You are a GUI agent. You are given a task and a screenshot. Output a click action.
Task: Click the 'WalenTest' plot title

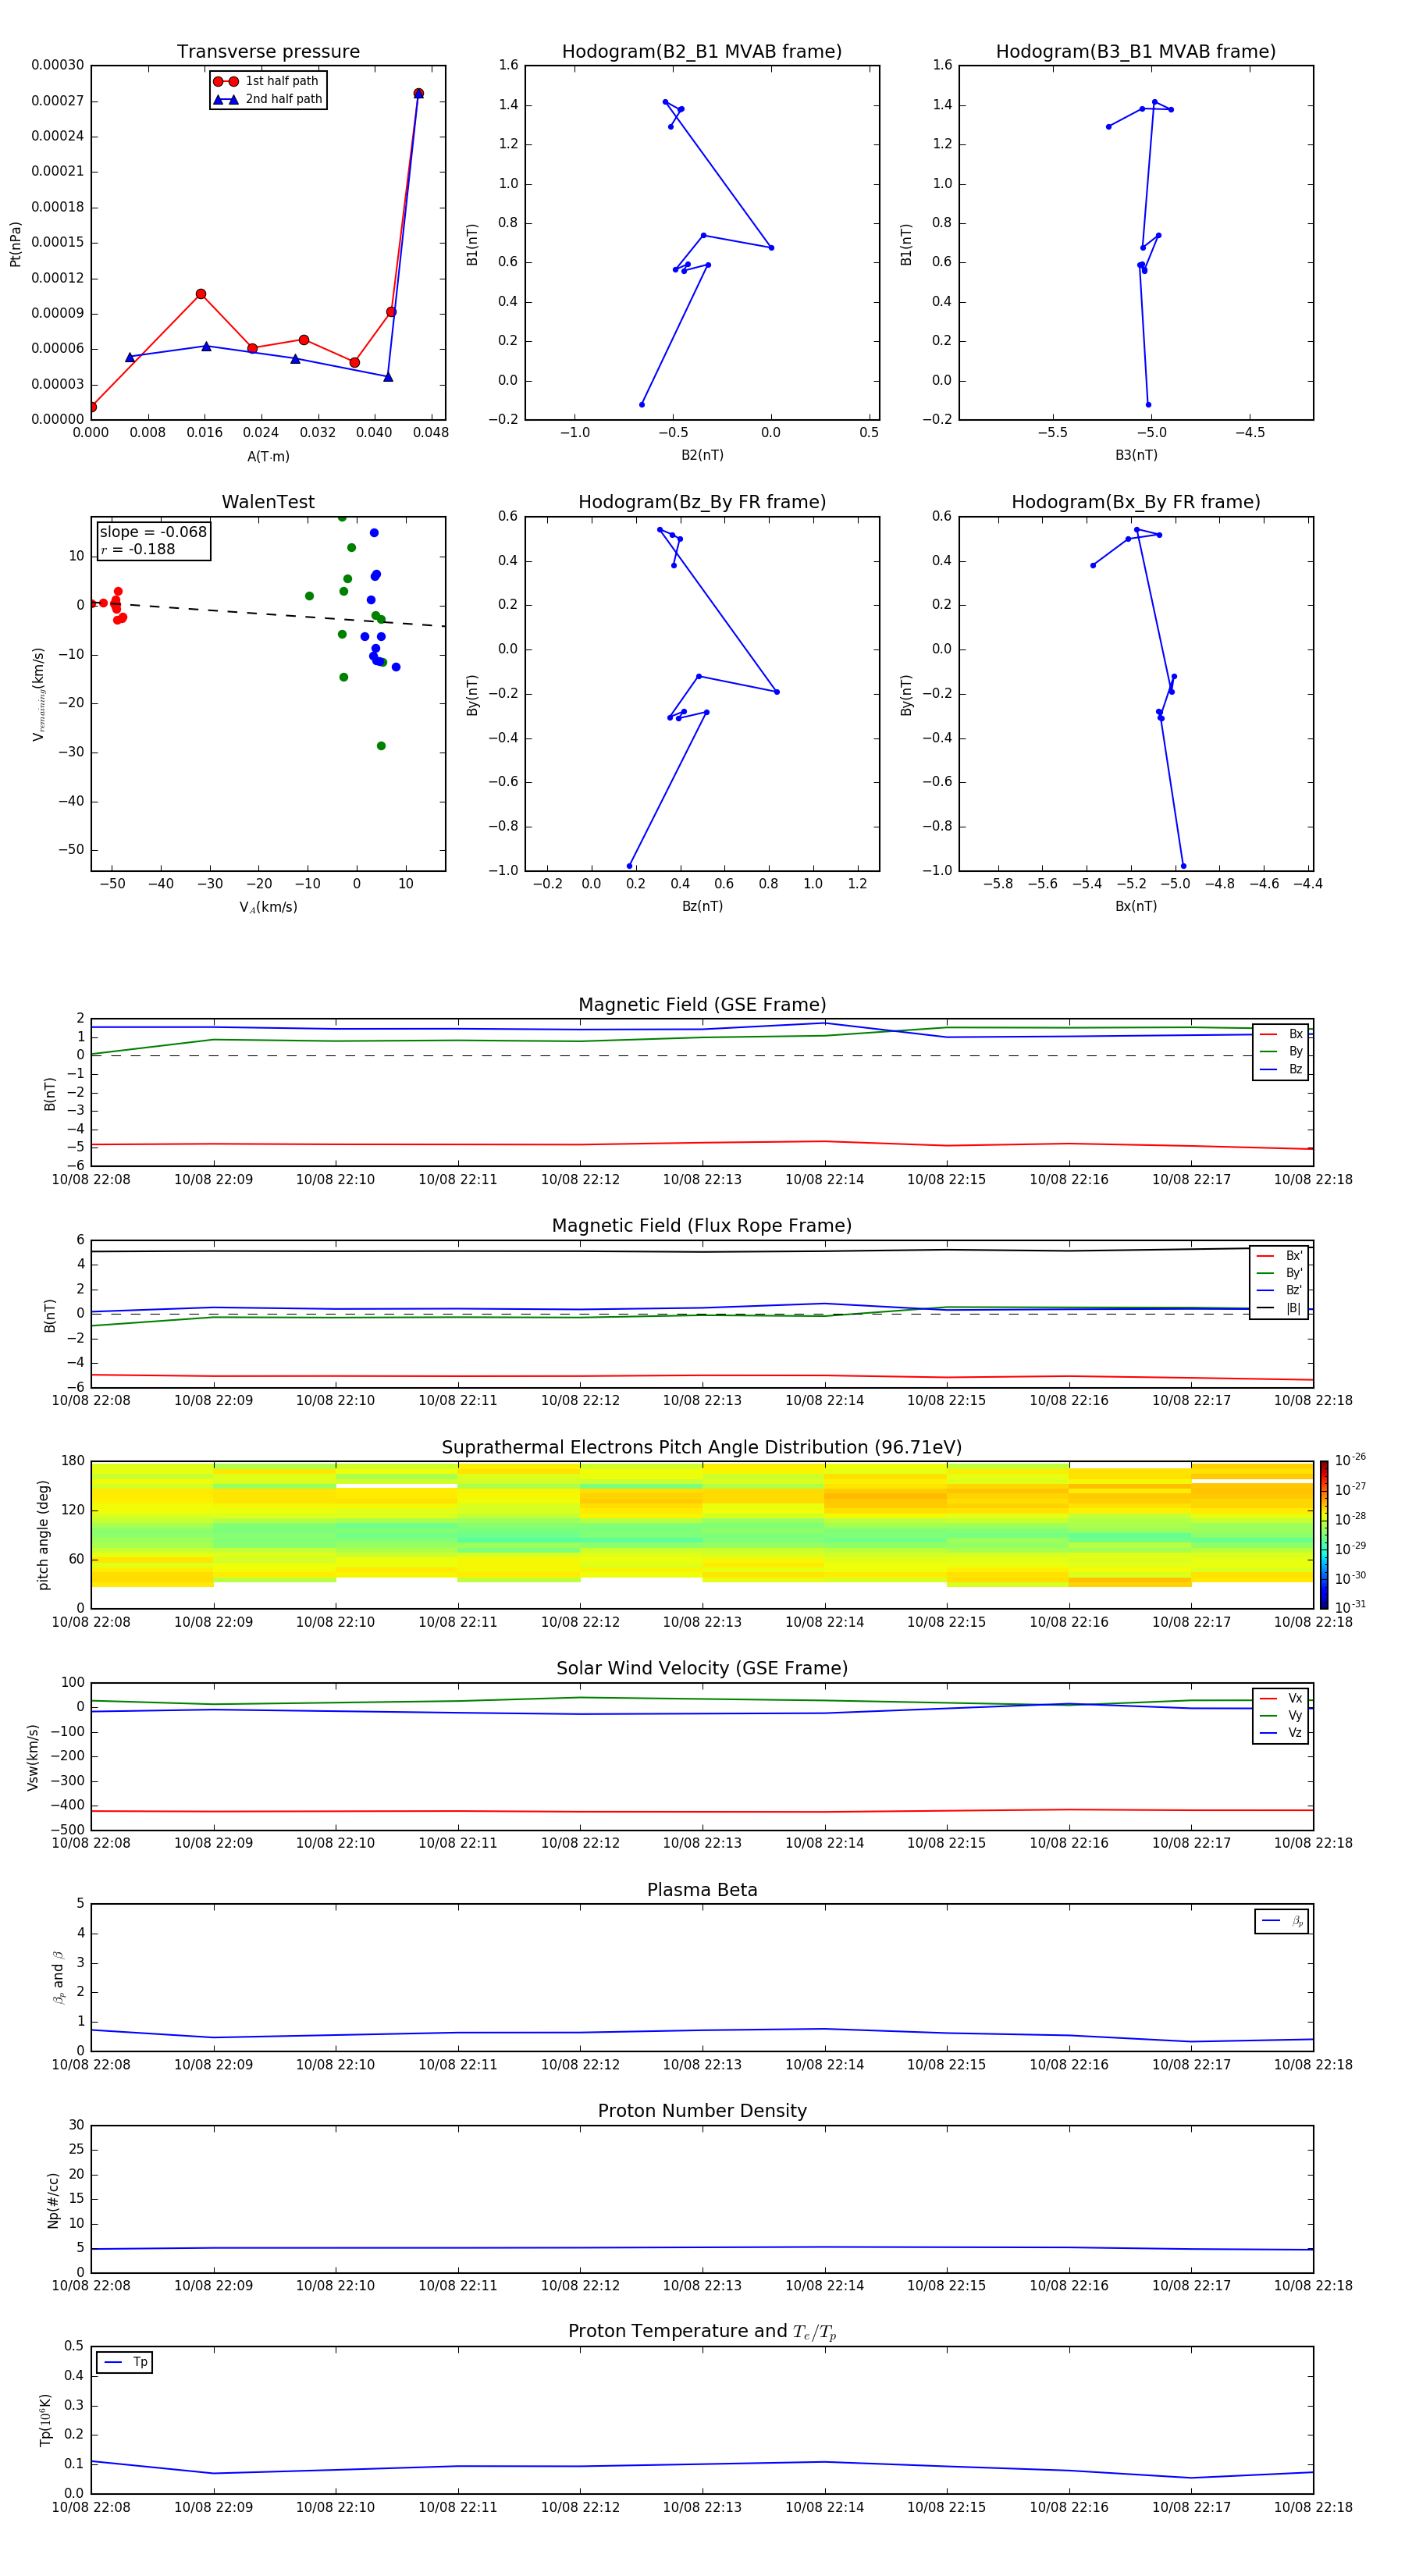(x=268, y=502)
